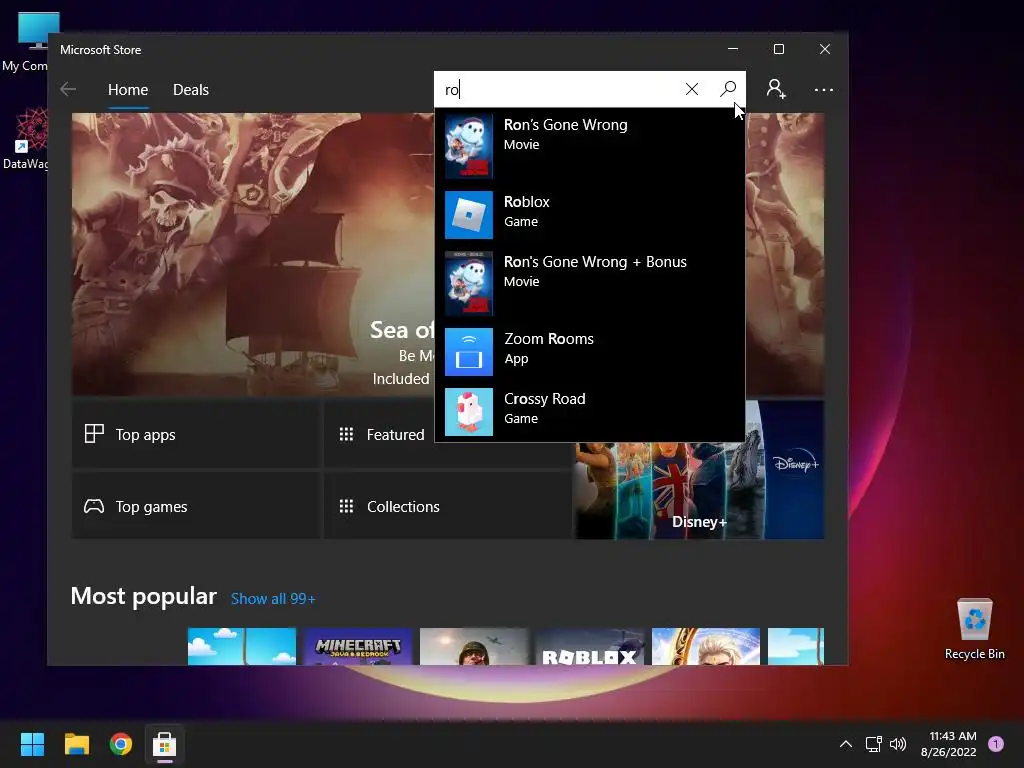Open the notification badge in the tray
Viewport: 1024px width, 768px height.
[x=996, y=744]
